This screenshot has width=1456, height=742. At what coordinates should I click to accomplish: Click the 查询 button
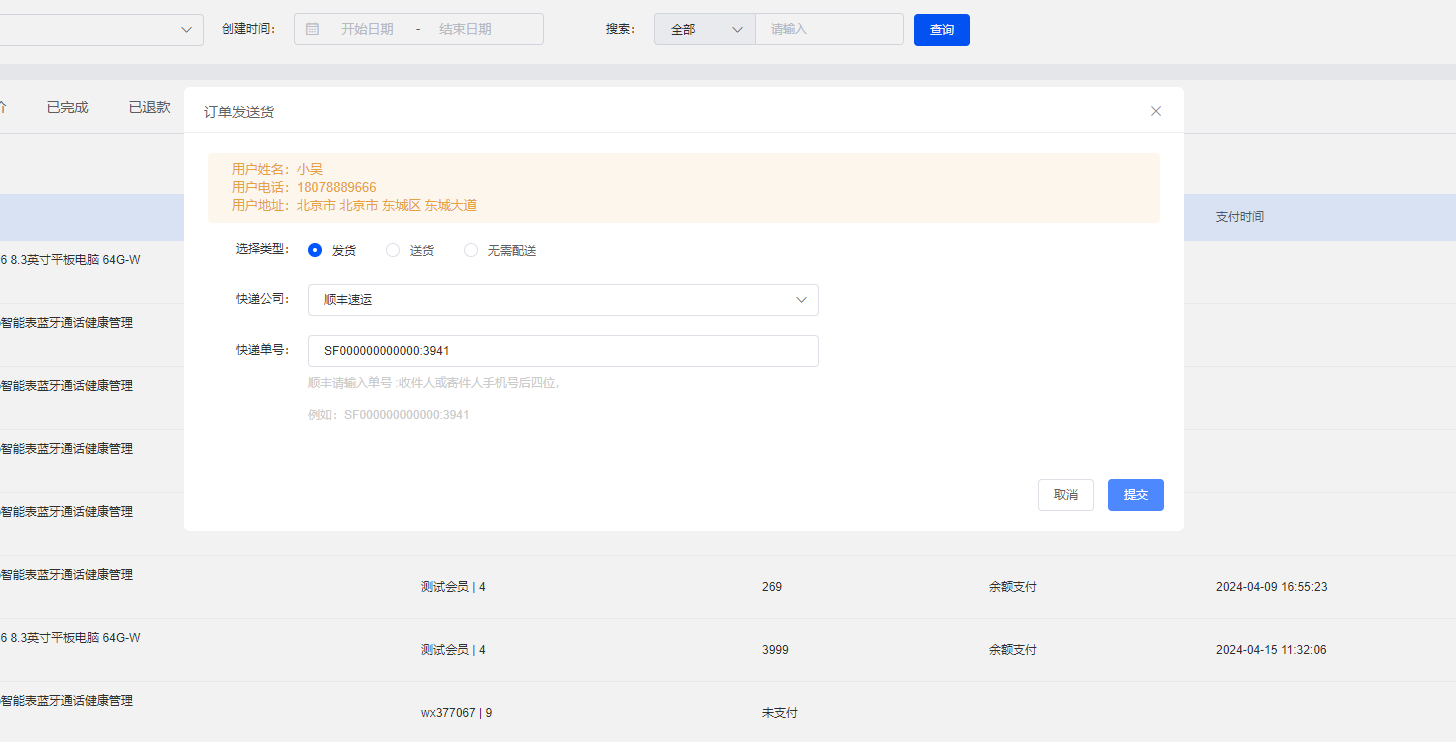[942, 30]
